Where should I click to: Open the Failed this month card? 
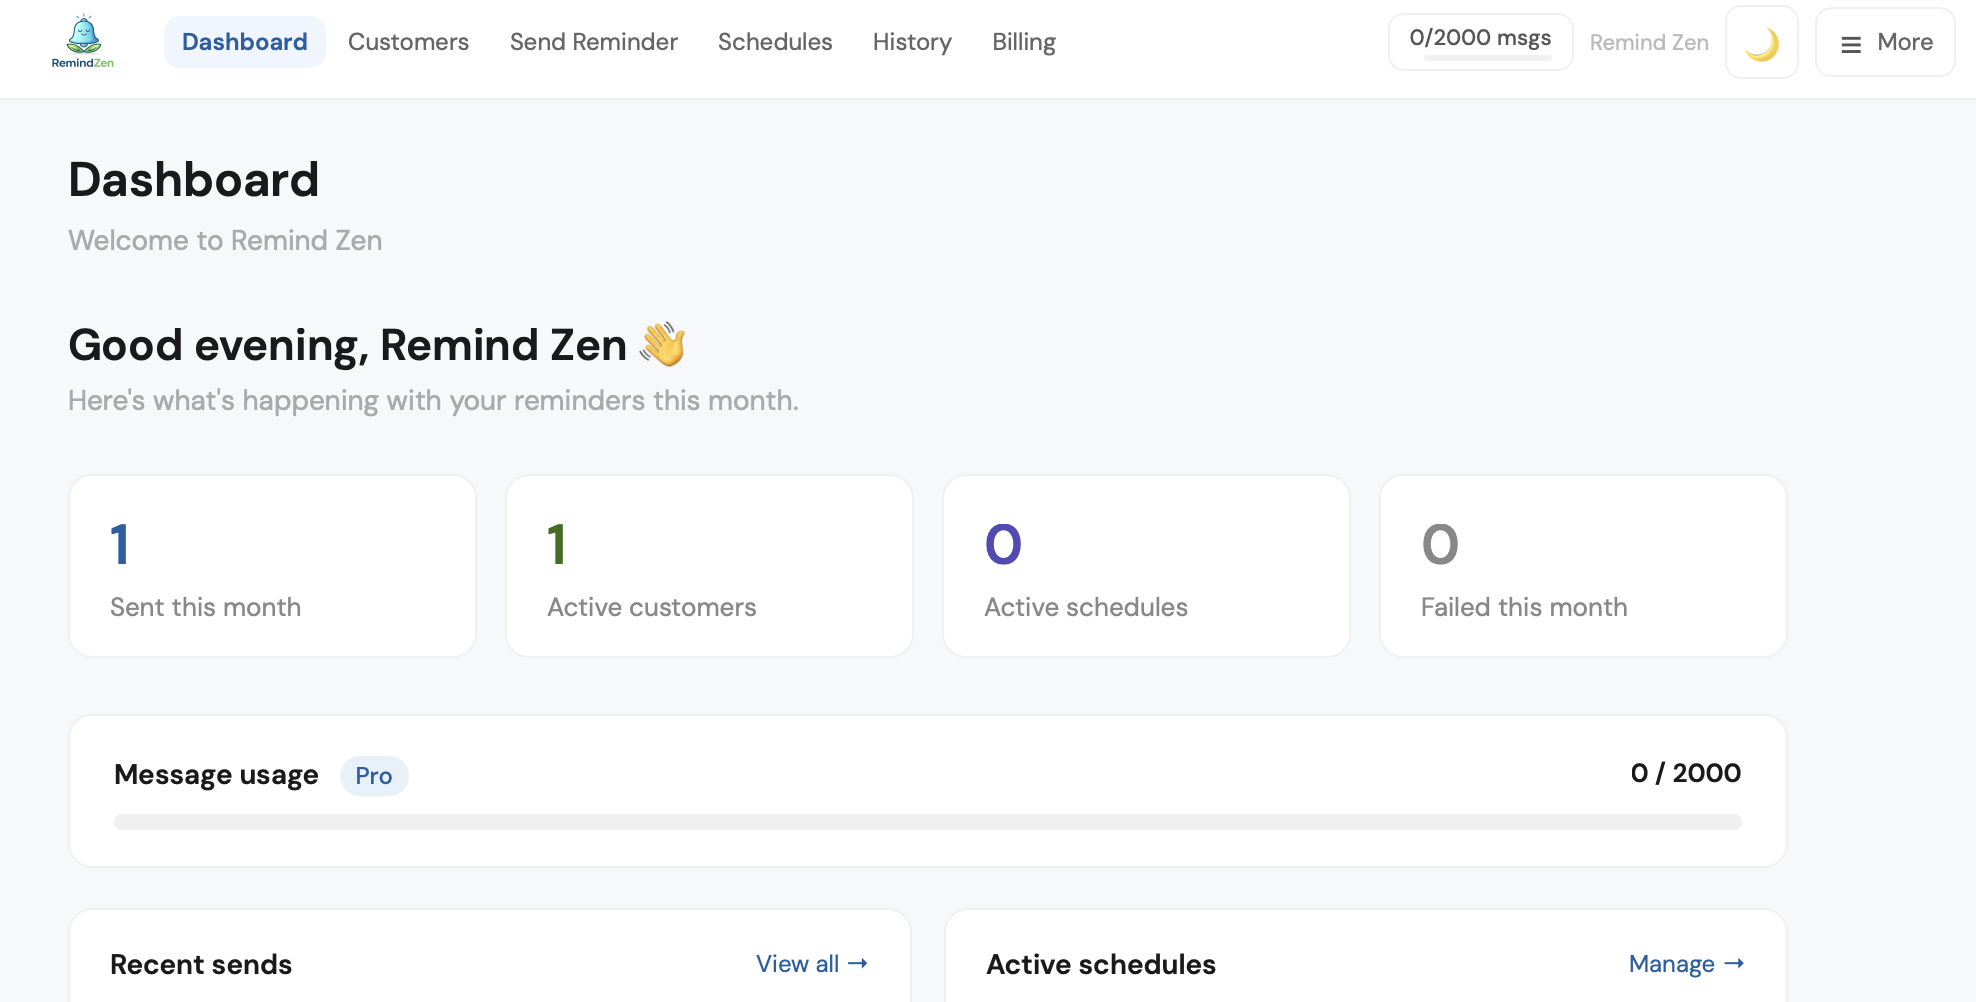pyautogui.click(x=1583, y=566)
